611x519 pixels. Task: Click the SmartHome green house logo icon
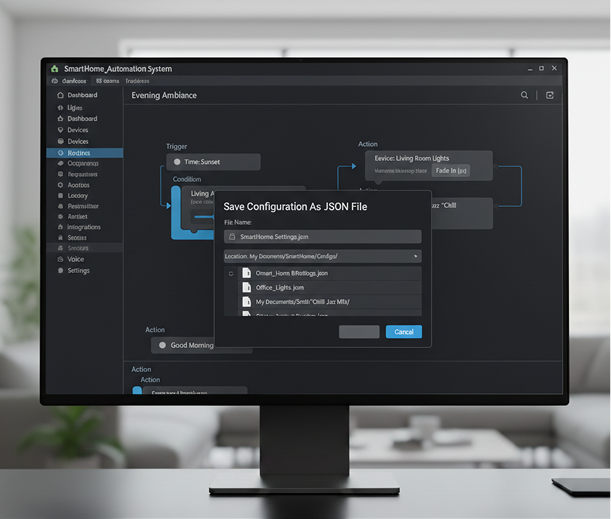point(54,69)
